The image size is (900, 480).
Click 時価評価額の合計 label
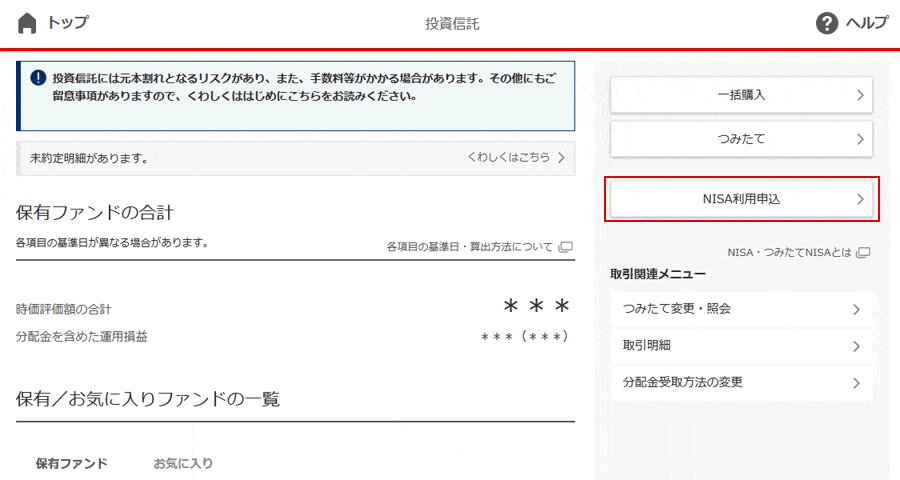(x=63, y=309)
